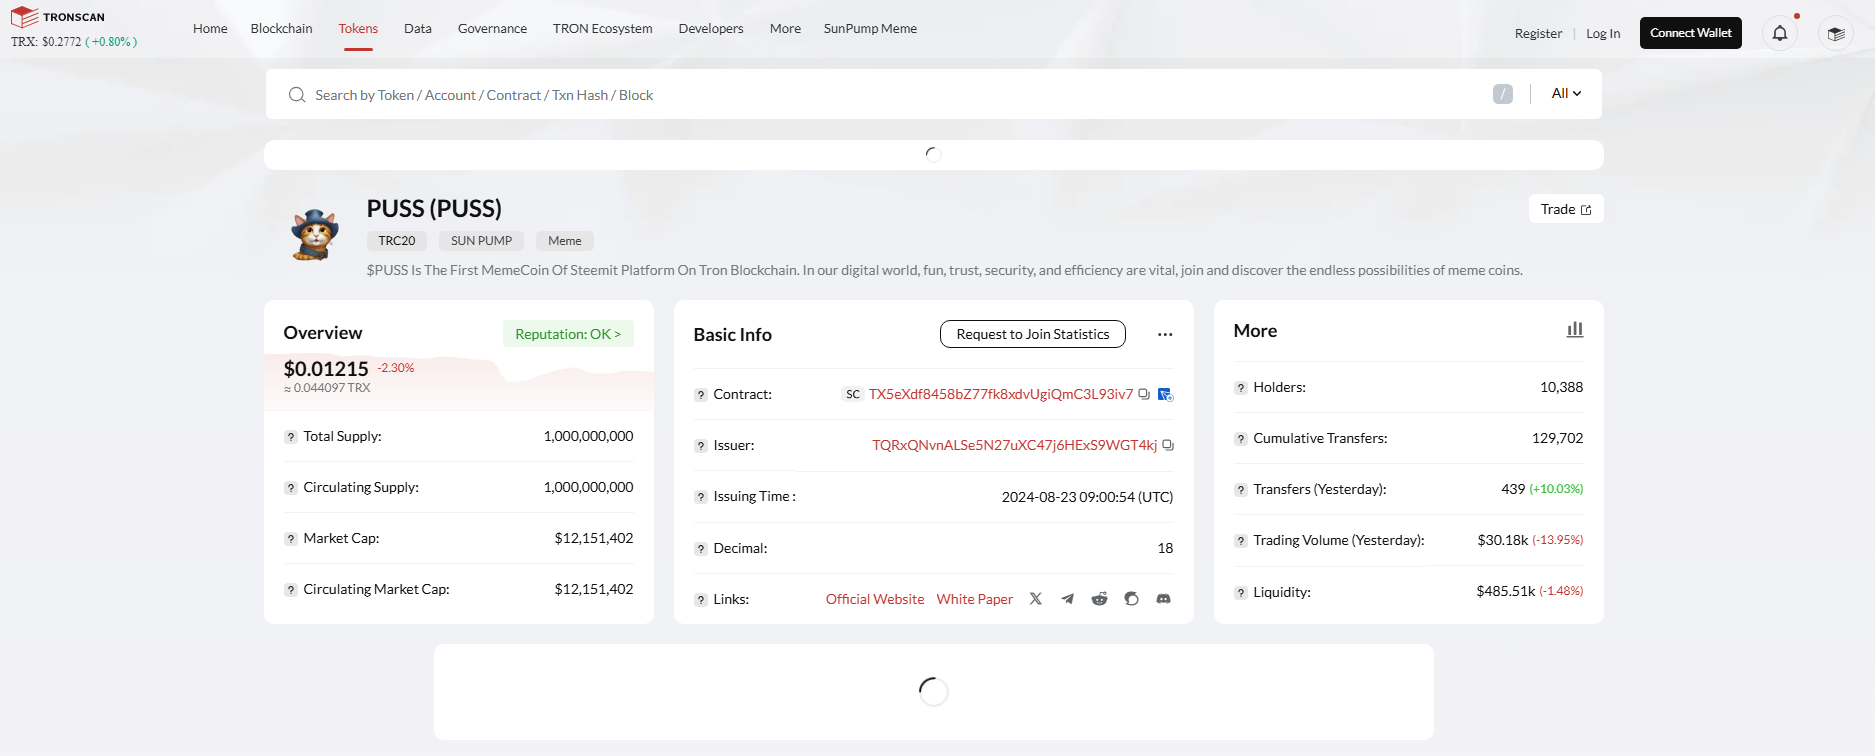The height and width of the screenshot is (756, 1875).
Task: Click the Liquidity value $485.51k
Action: coord(1505,591)
